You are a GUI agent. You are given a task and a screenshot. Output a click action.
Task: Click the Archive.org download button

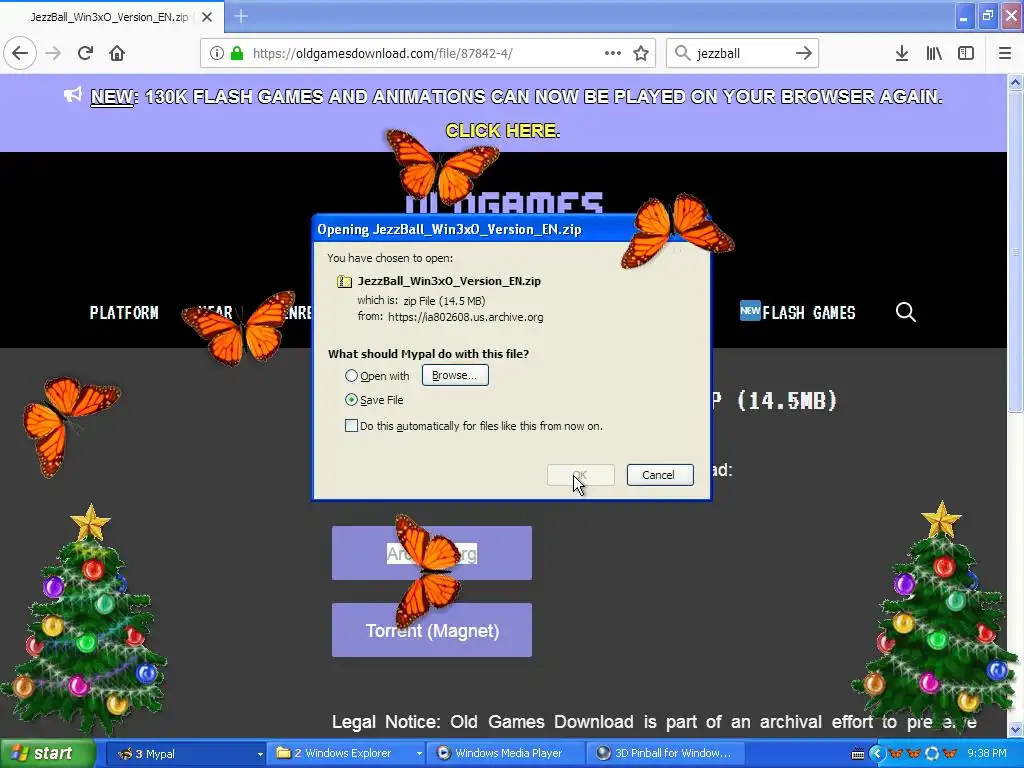coord(432,553)
